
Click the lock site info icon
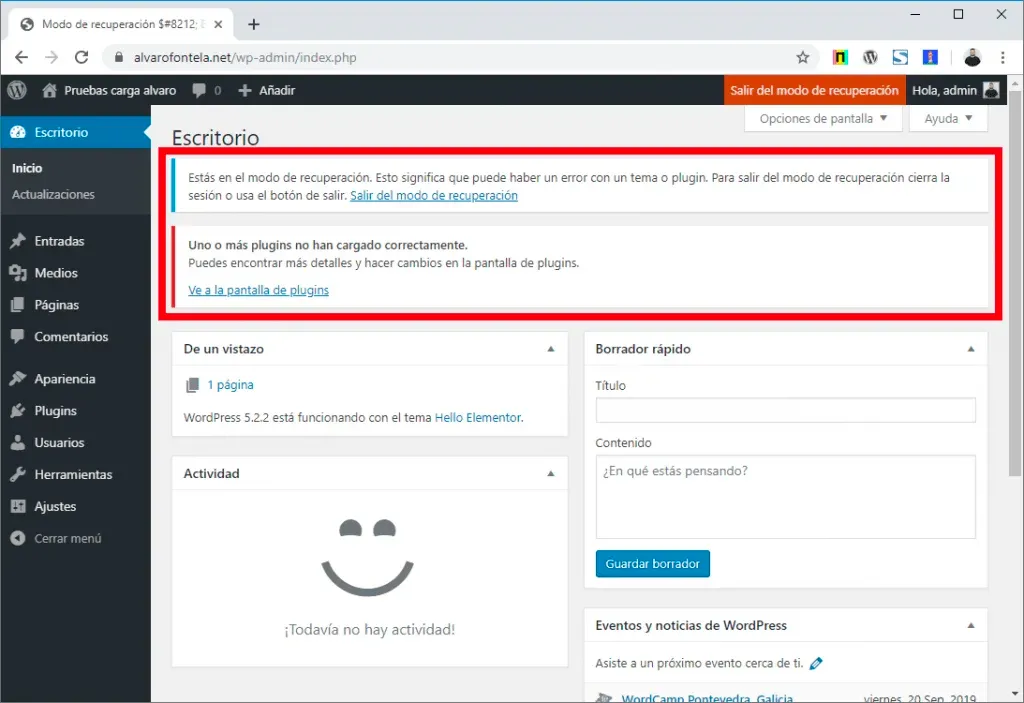(119, 57)
